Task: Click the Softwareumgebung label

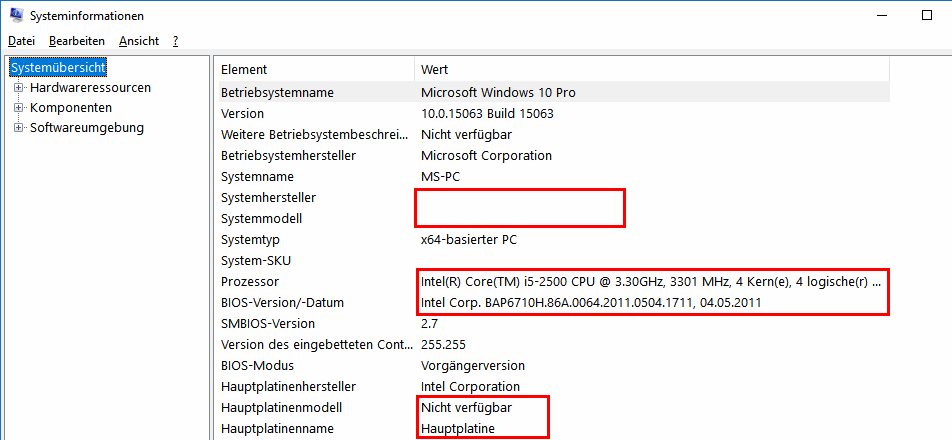Action: pyautogui.click(x=87, y=127)
